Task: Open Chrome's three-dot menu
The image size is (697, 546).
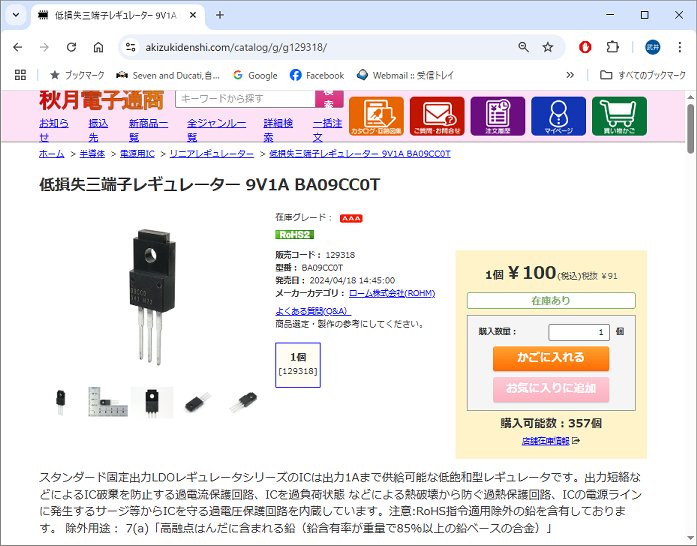Action: [x=679, y=47]
